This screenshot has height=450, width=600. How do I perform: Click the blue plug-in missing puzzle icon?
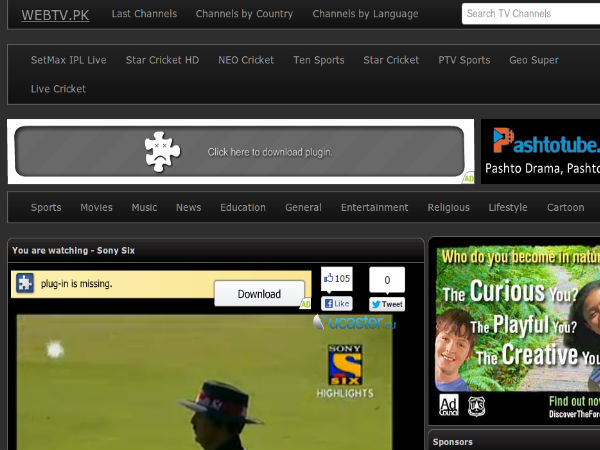click(25, 283)
